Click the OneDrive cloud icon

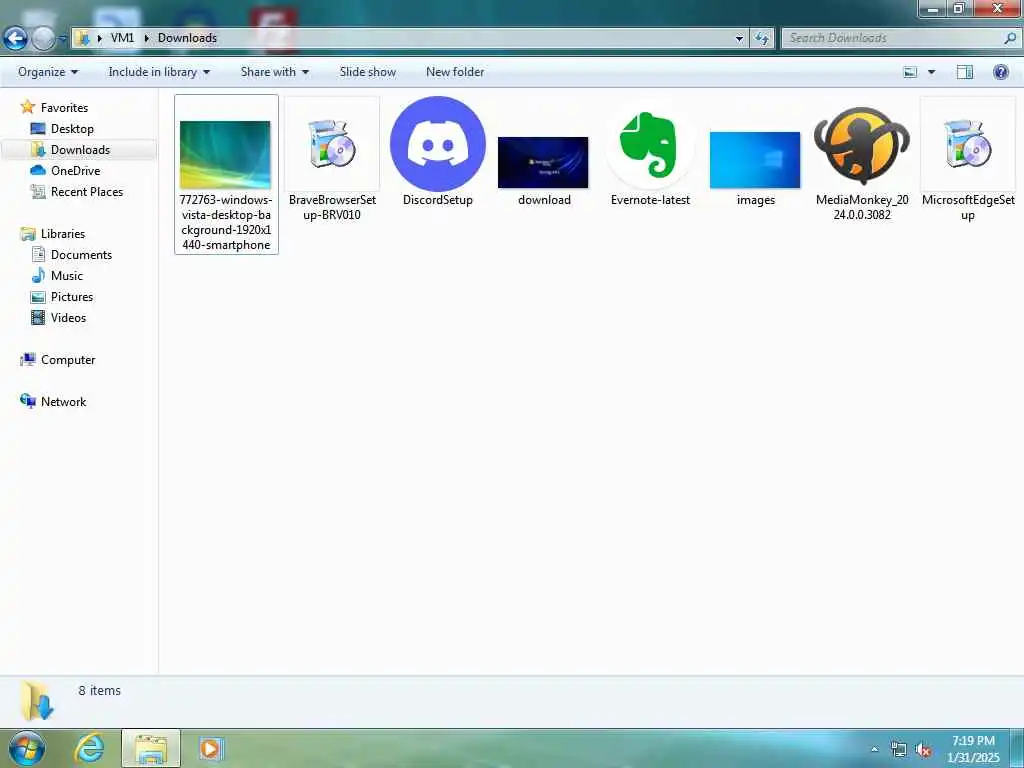[x=38, y=170]
